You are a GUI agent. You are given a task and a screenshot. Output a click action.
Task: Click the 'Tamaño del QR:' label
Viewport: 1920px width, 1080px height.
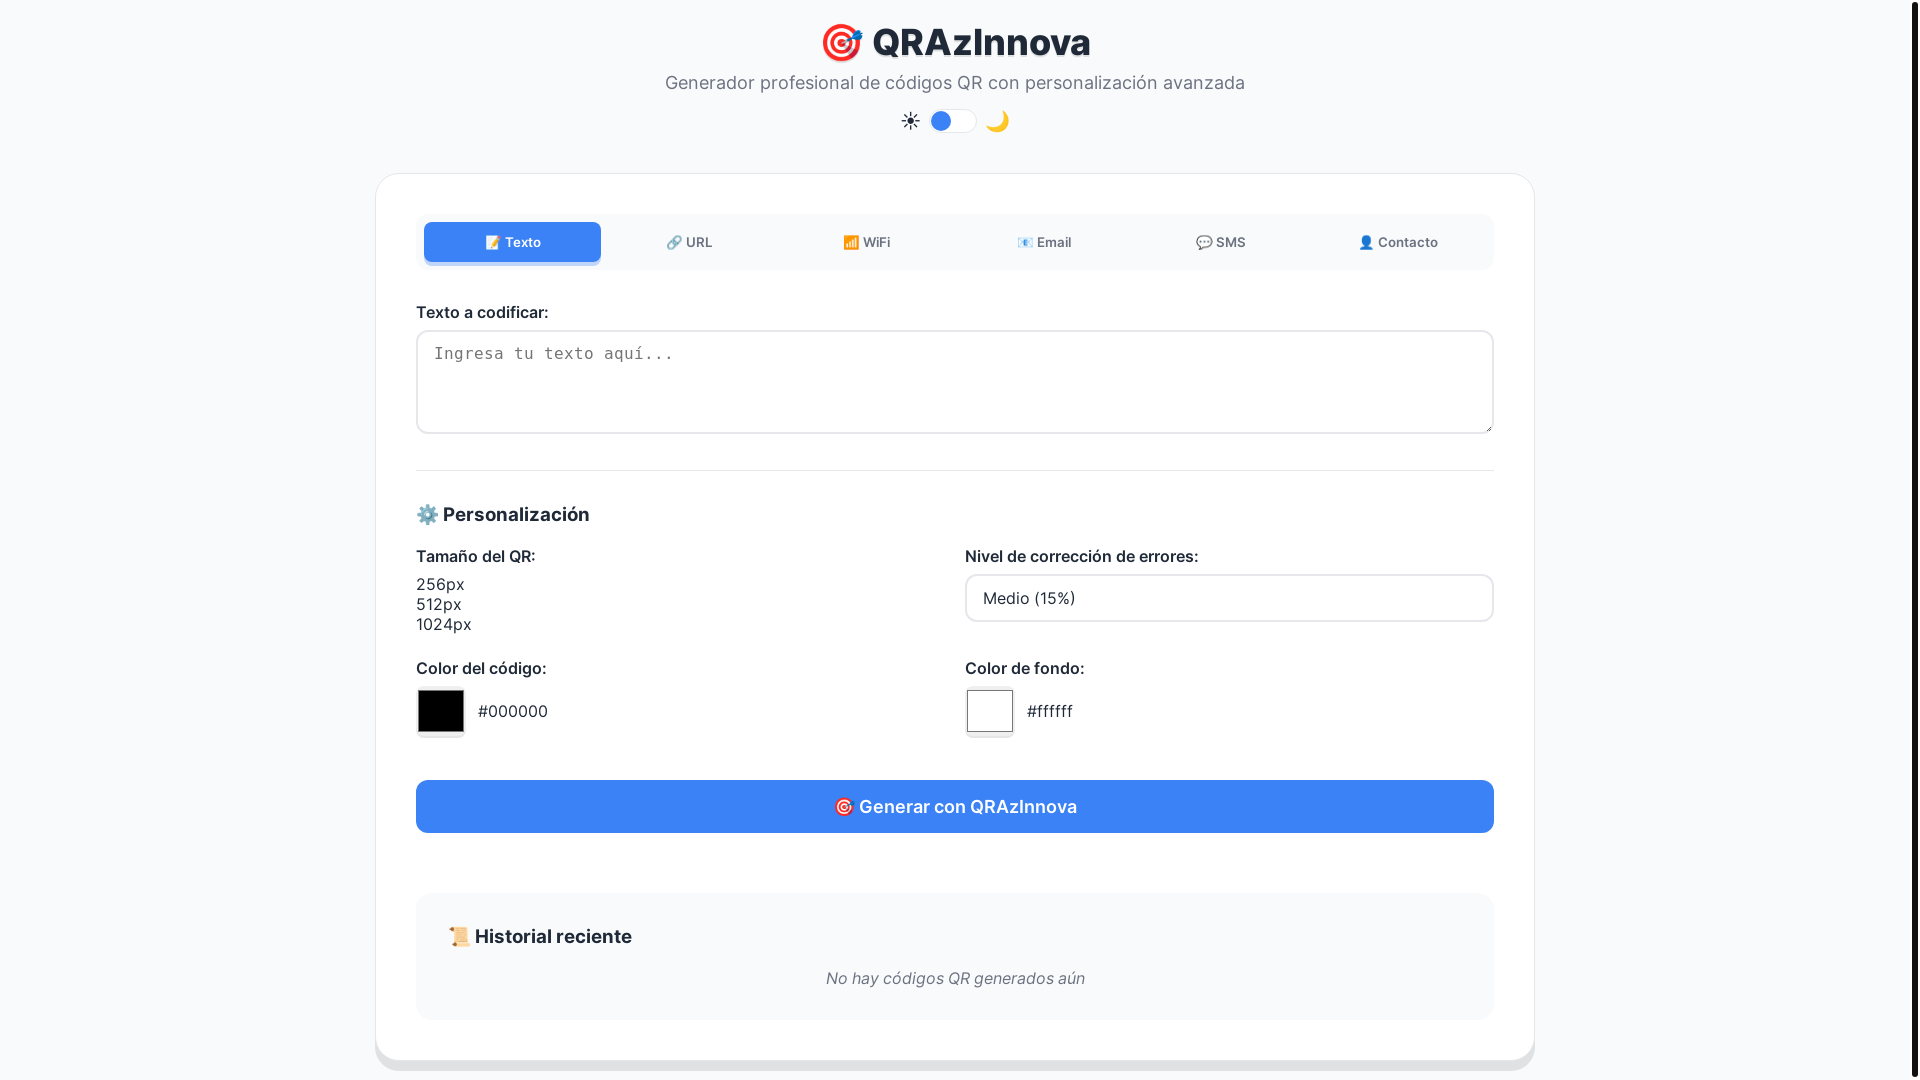(x=476, y=556)
